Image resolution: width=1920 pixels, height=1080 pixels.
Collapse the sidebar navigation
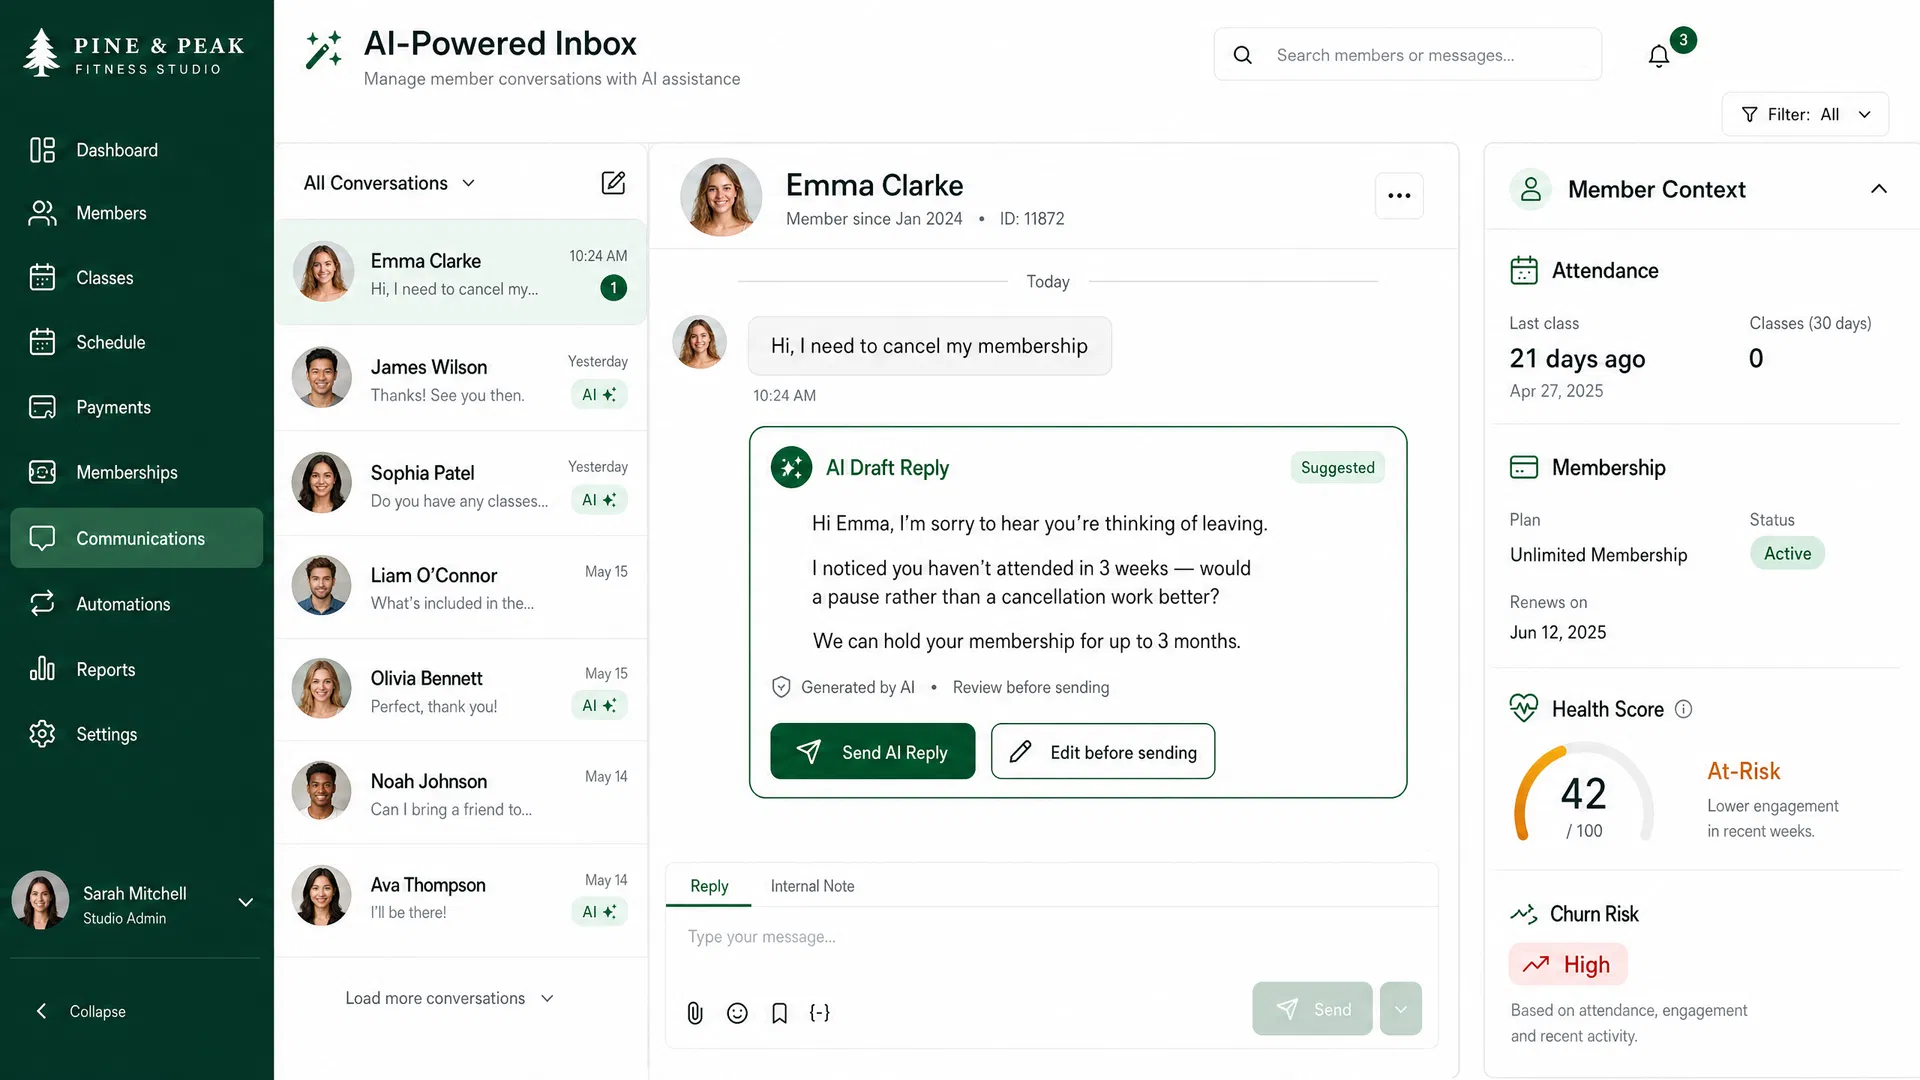[82, 1011]
